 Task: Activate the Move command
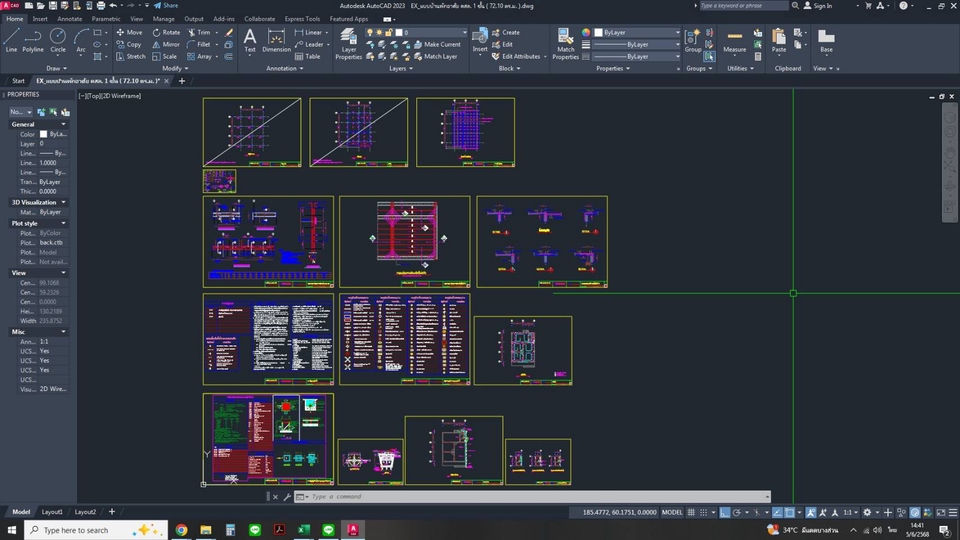[129, 32]
